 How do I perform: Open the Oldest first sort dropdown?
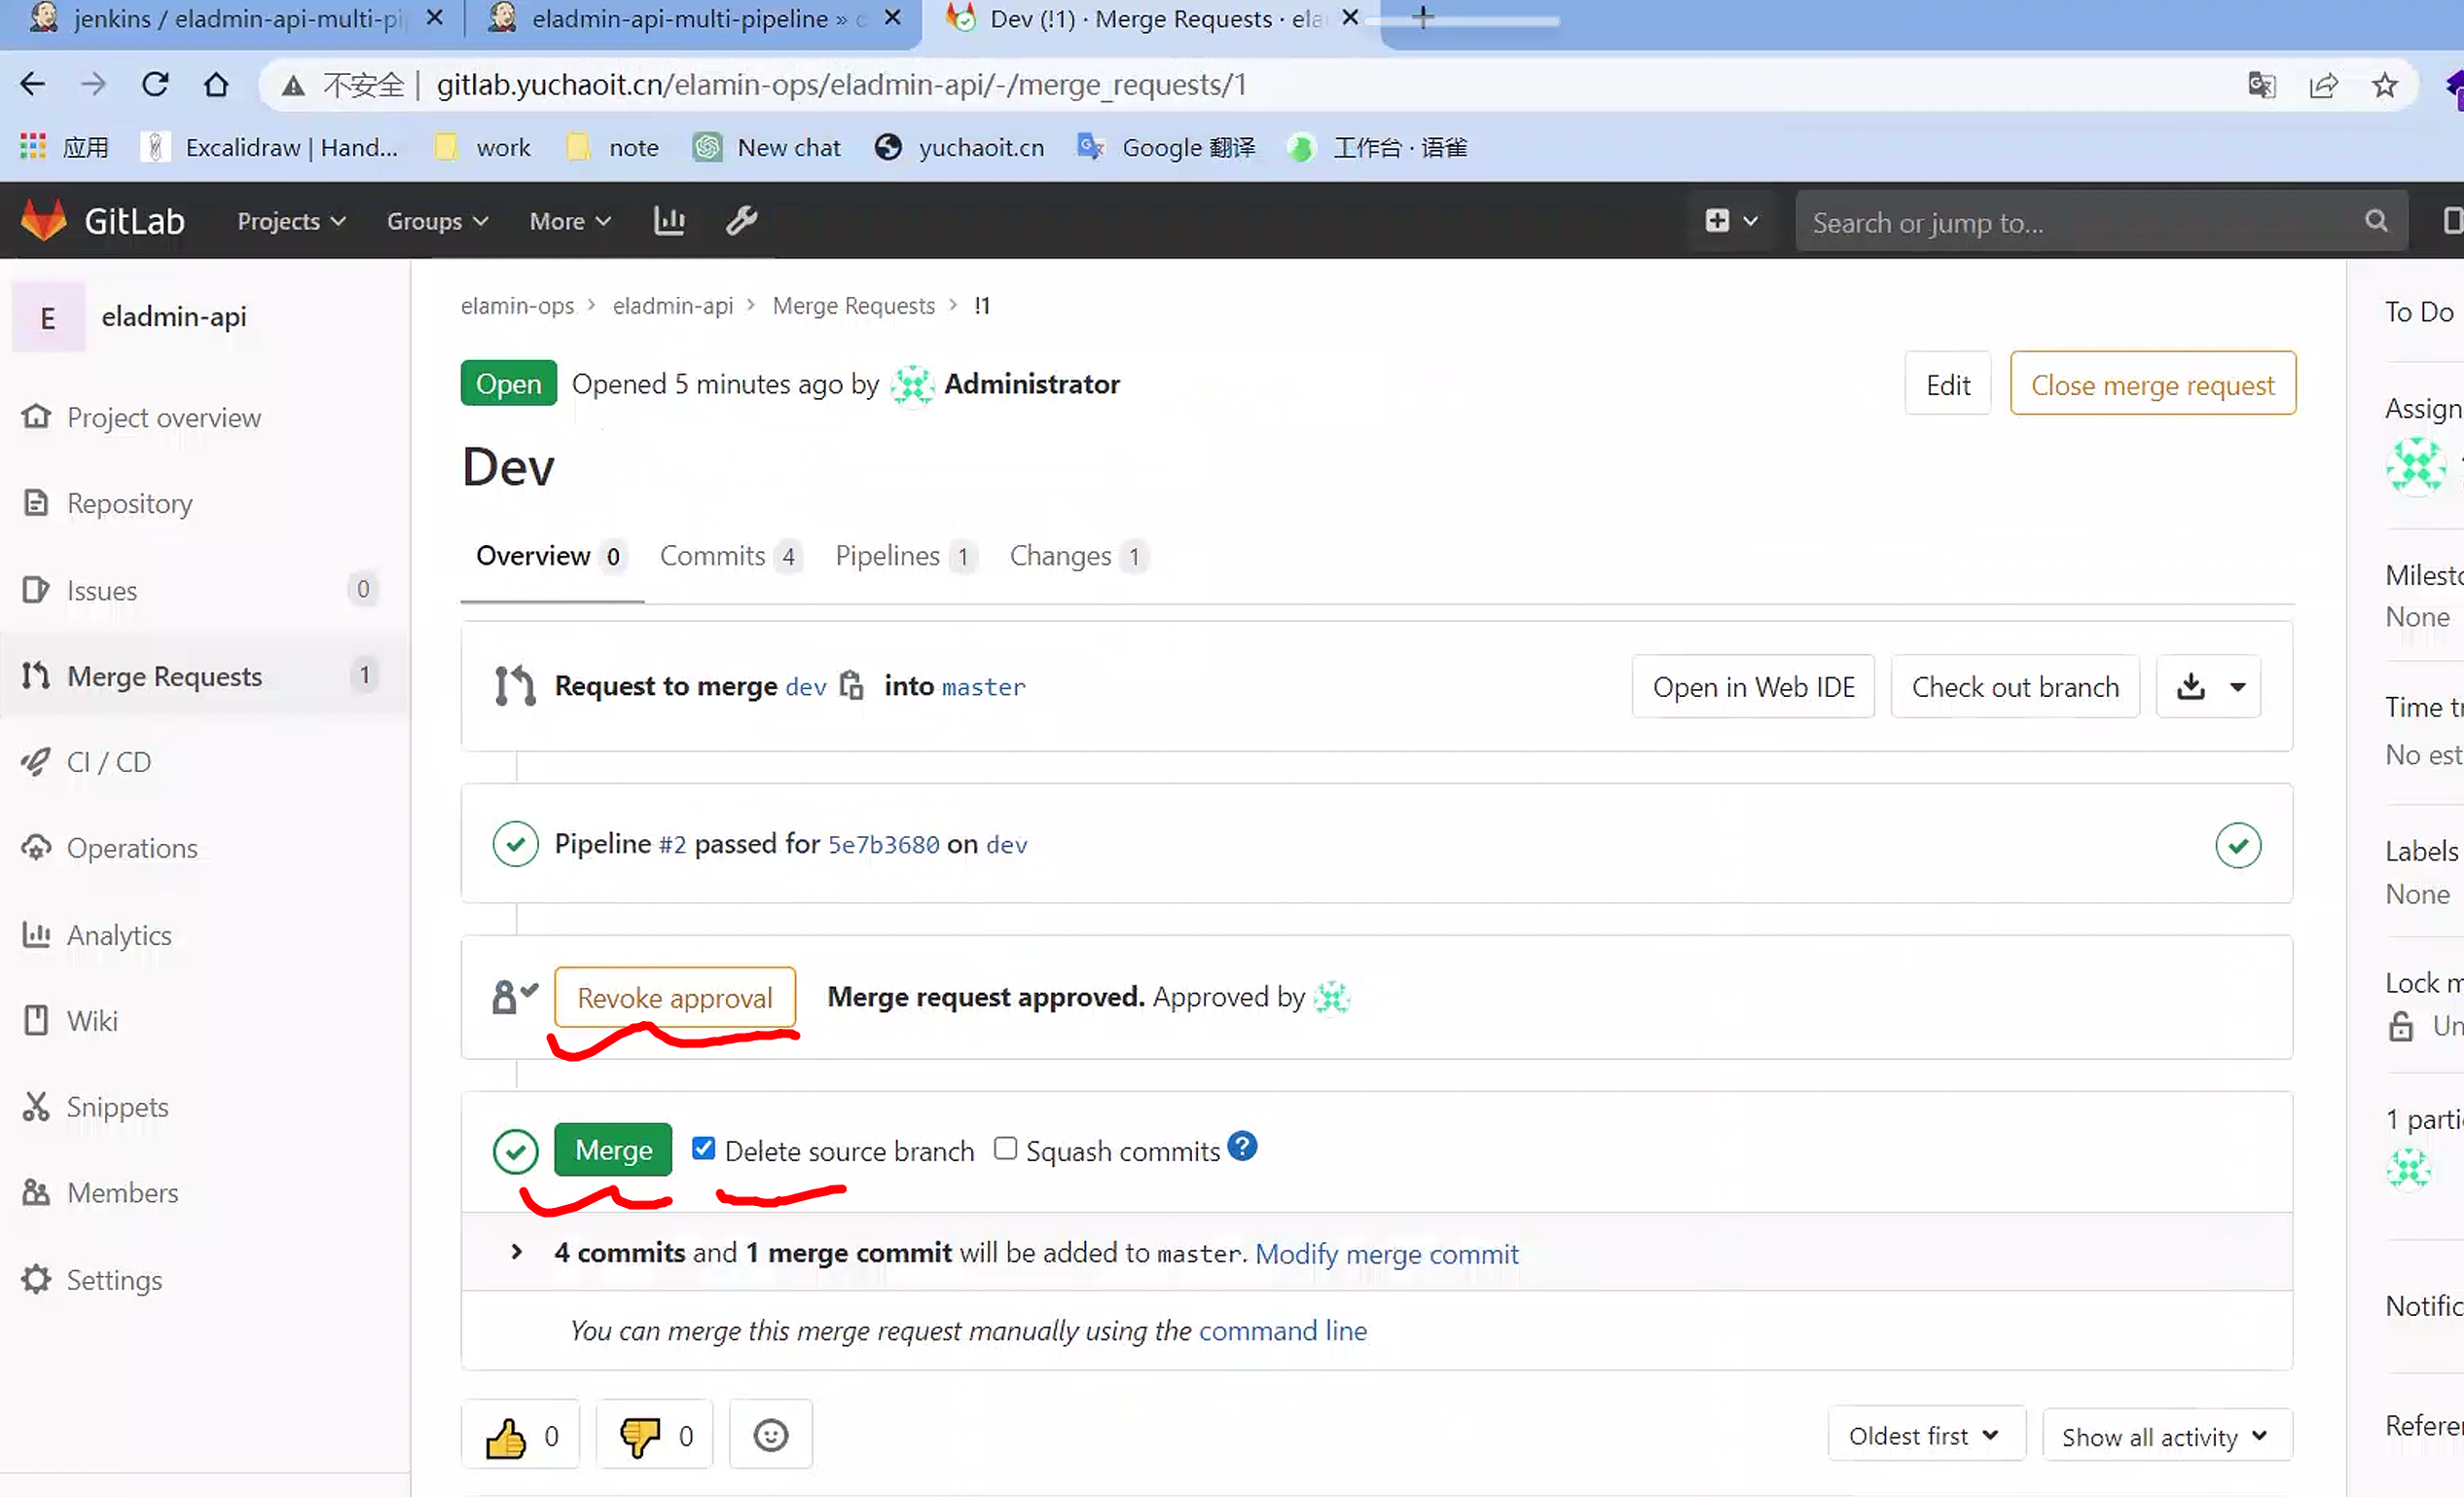pyautogui.click(x=1924, y=1436)
